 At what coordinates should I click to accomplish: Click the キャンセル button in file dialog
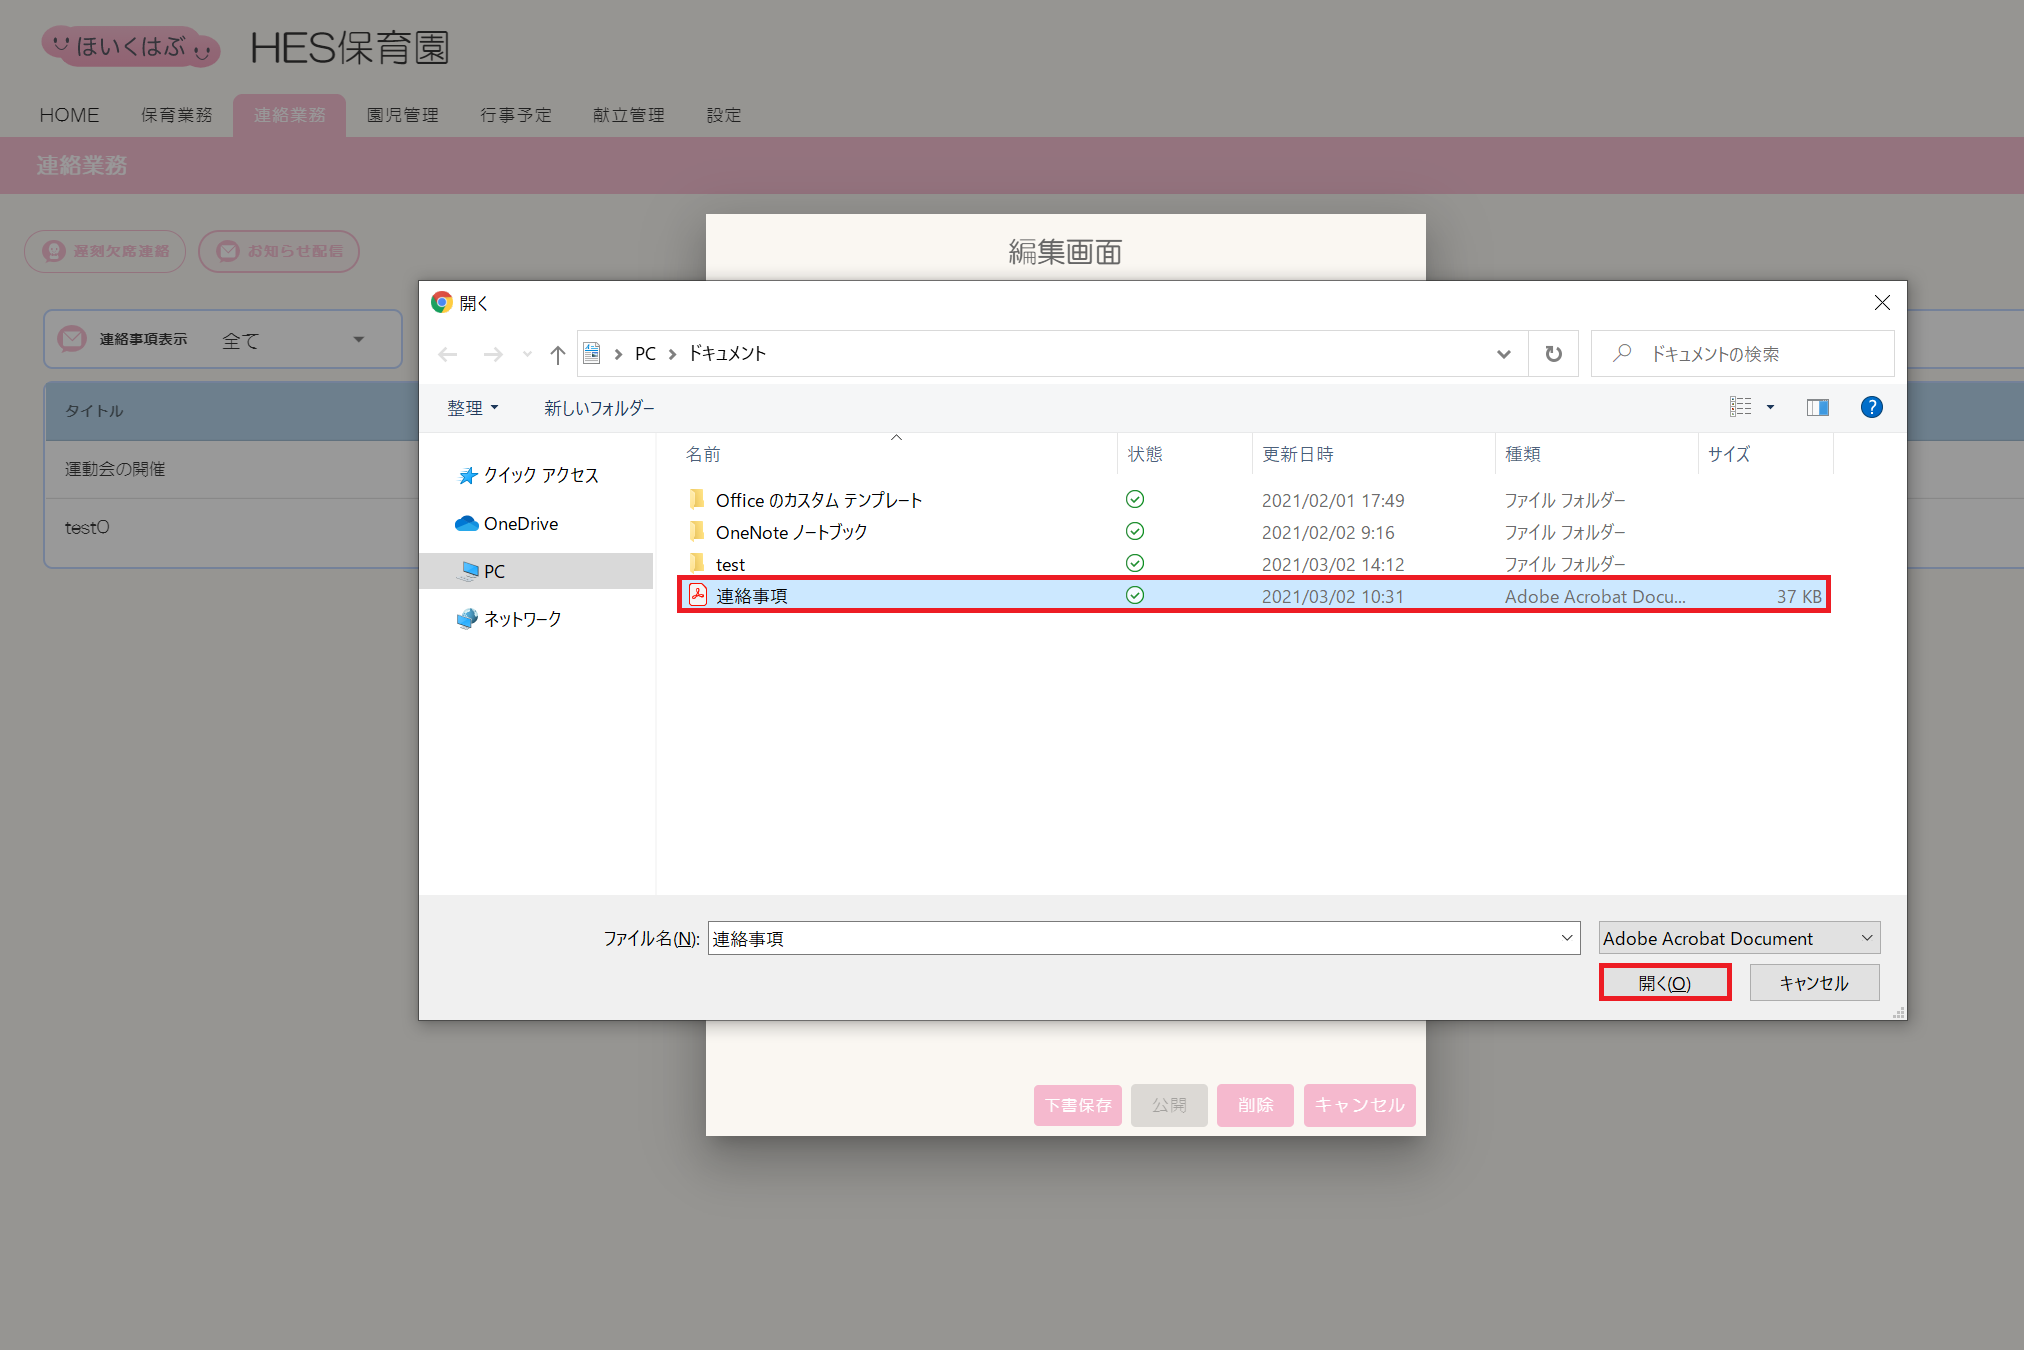click(x=1814, y=983)
